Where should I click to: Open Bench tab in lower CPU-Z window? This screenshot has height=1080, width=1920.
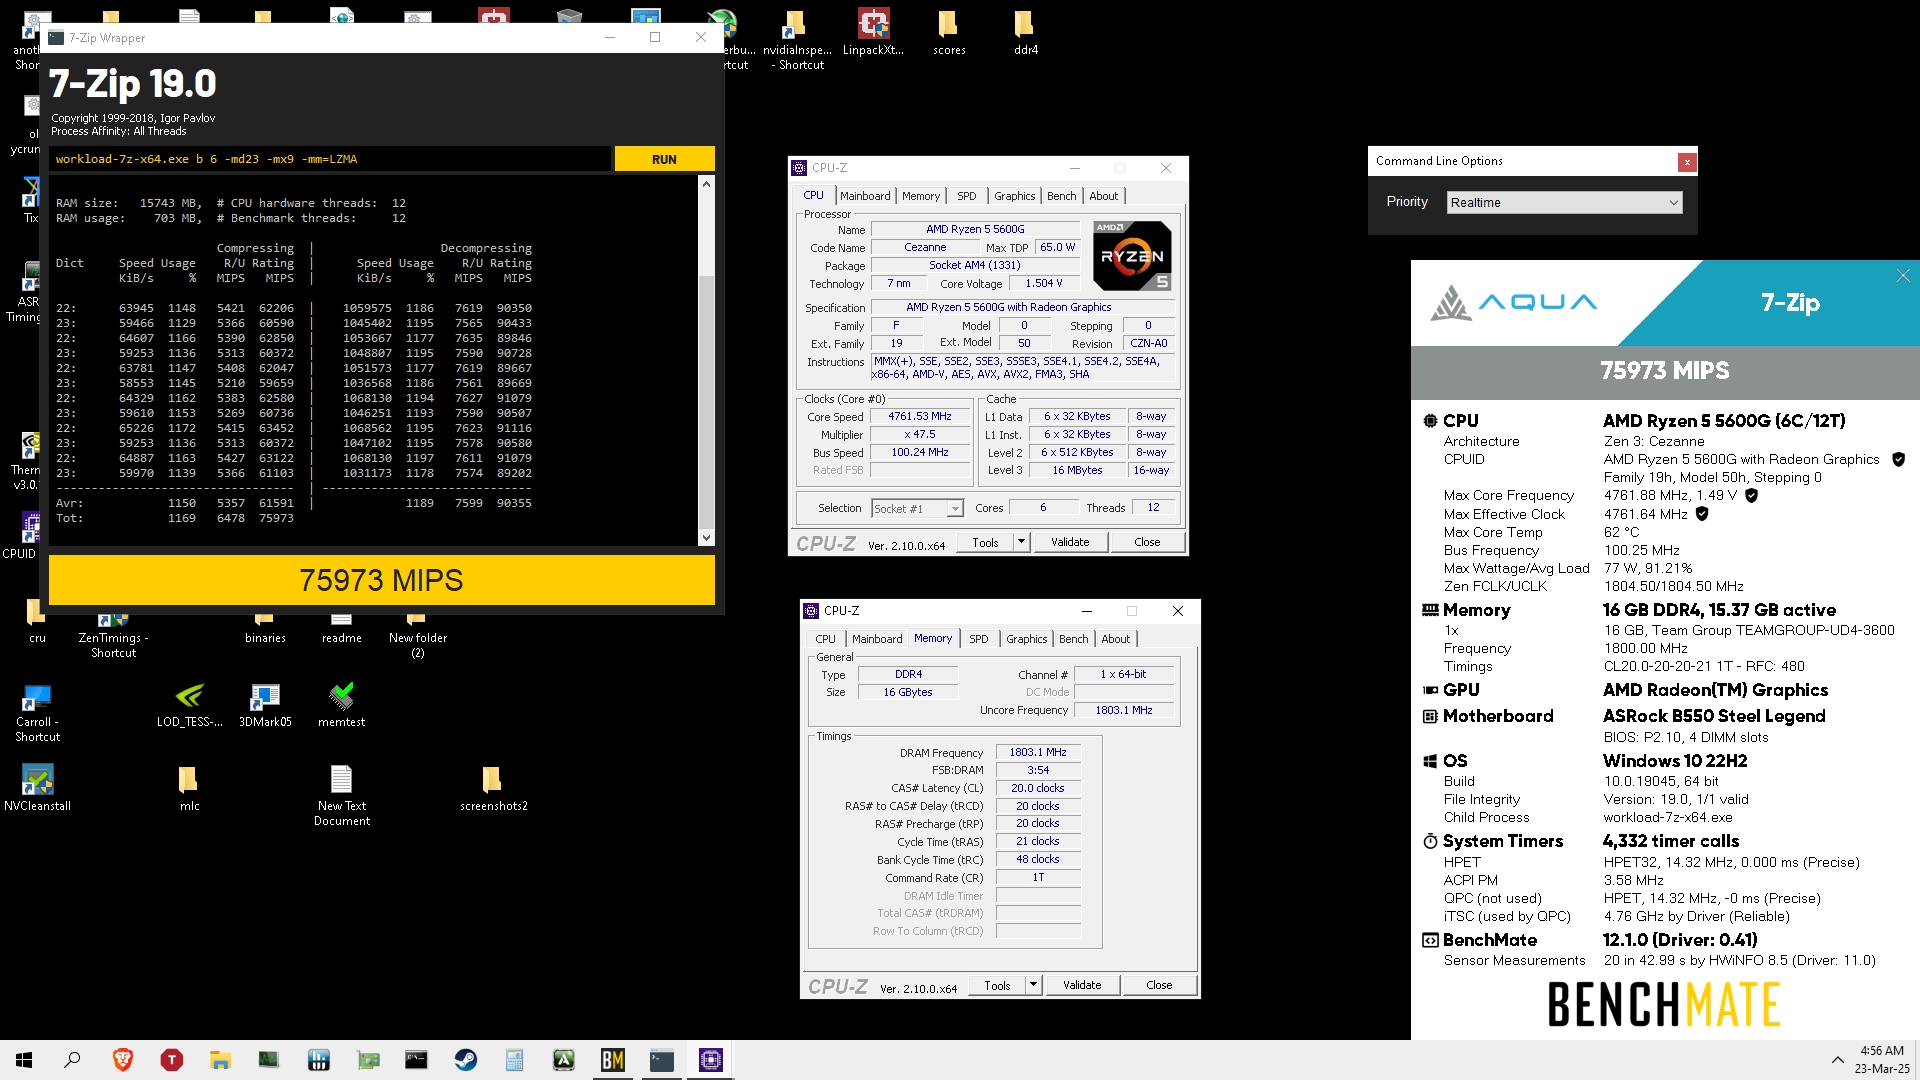pyautogui.click(x=1074, y=639)
